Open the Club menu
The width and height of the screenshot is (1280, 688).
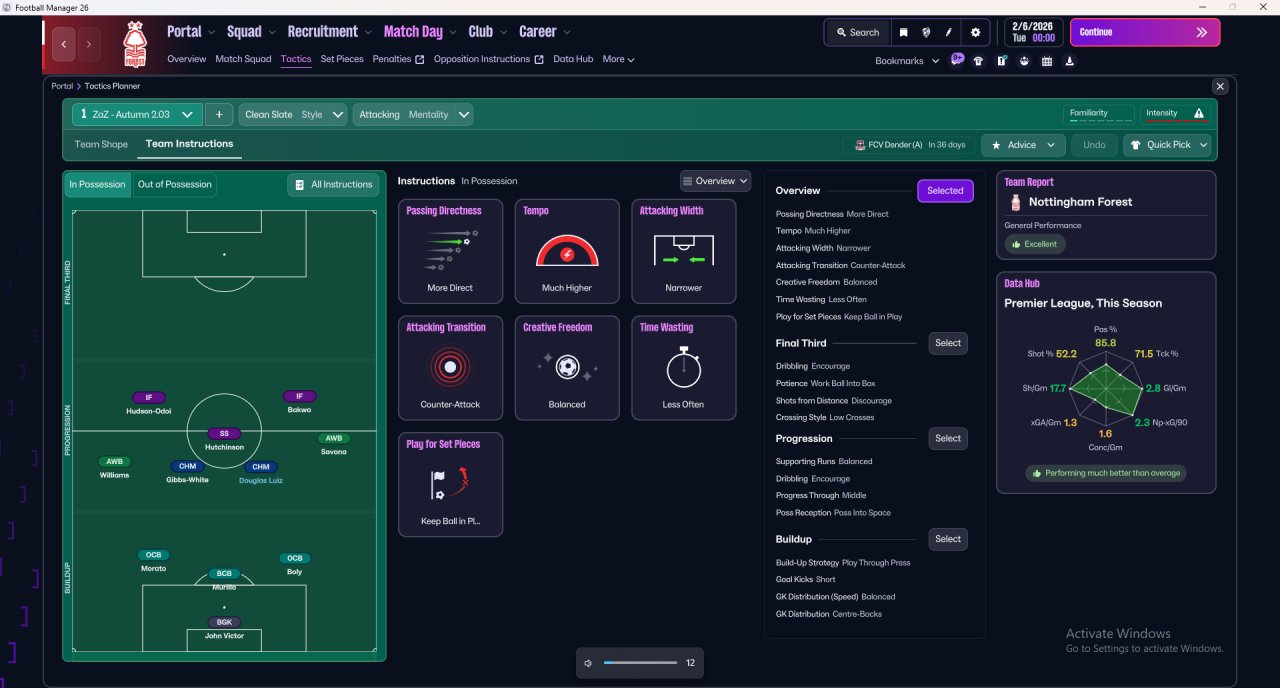(487, 32)
